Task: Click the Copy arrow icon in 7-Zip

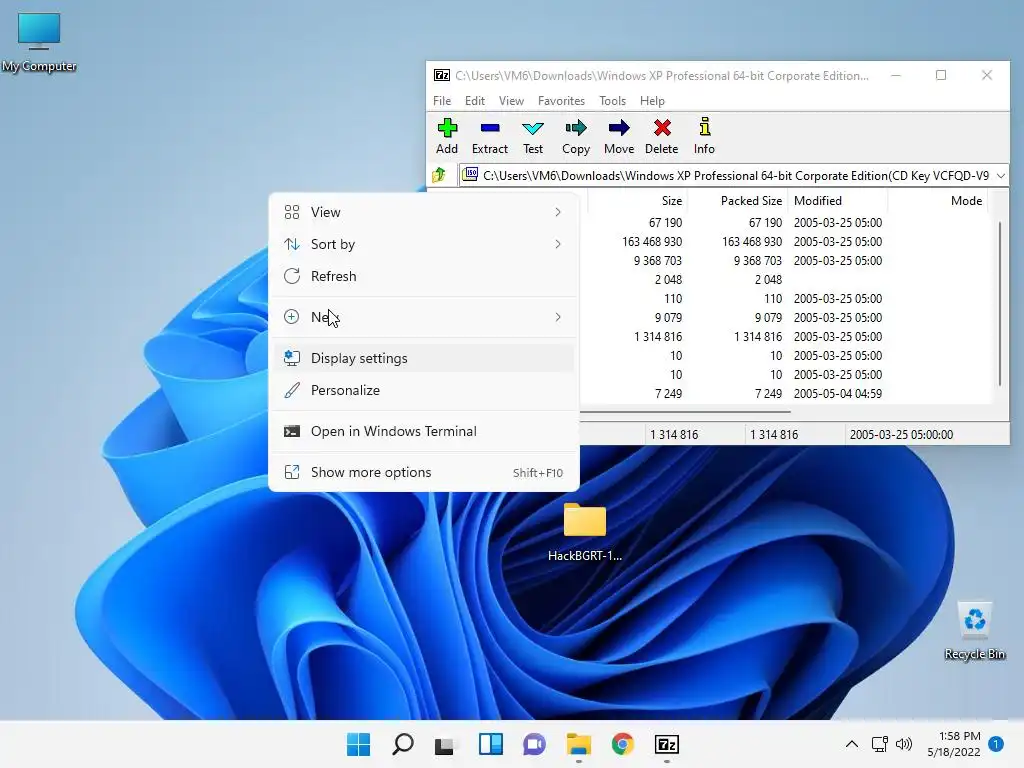Action: pos(576,136)
